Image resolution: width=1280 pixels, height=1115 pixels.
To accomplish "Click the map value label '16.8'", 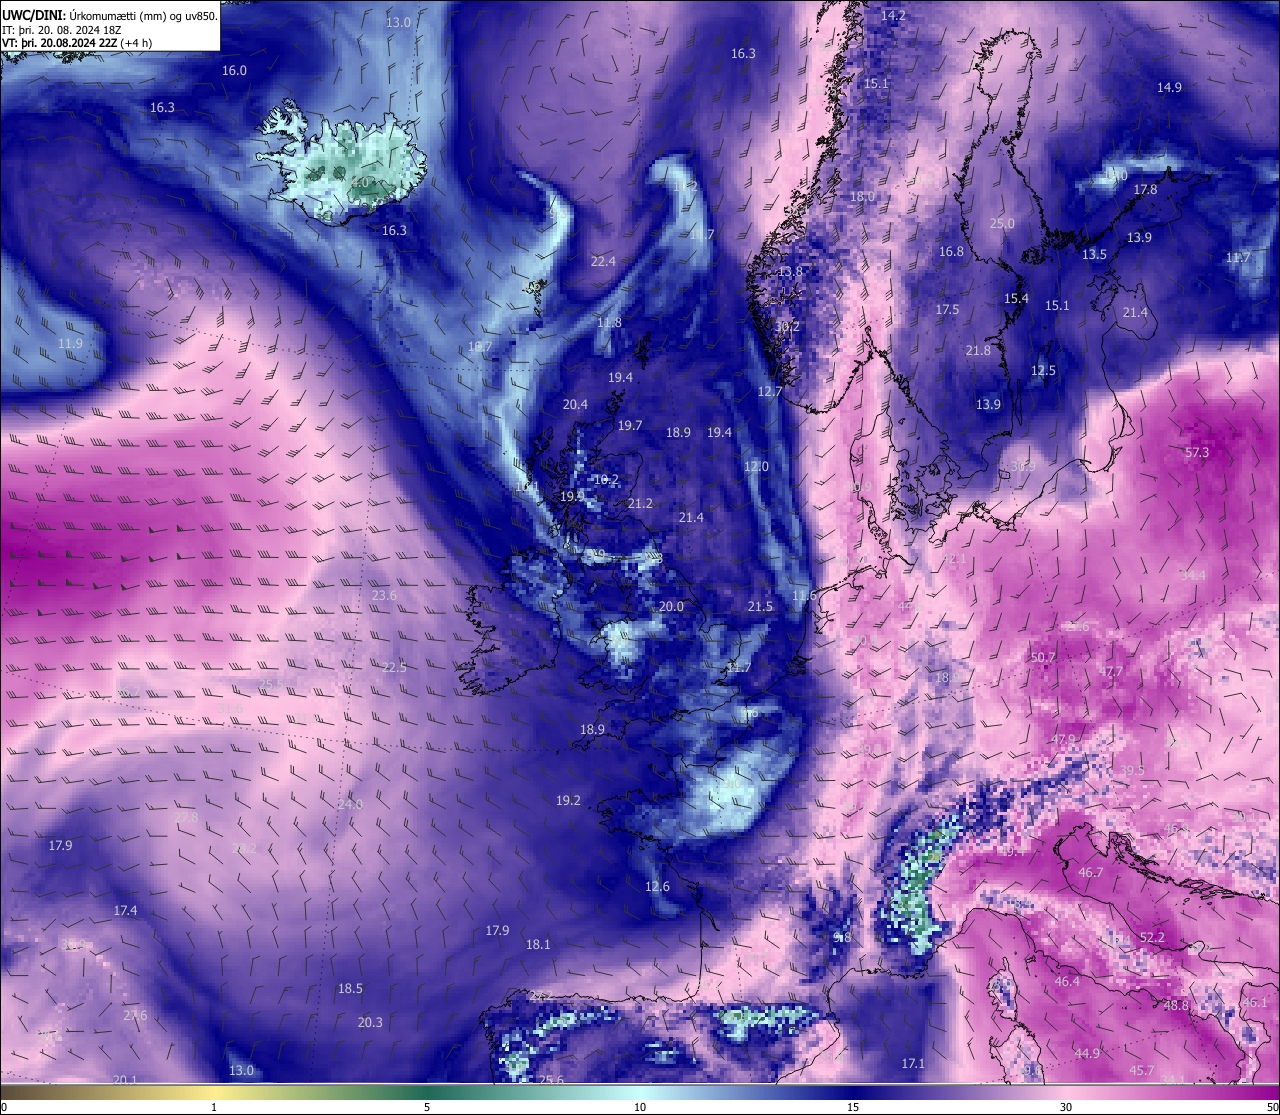I will click(951, 252).
